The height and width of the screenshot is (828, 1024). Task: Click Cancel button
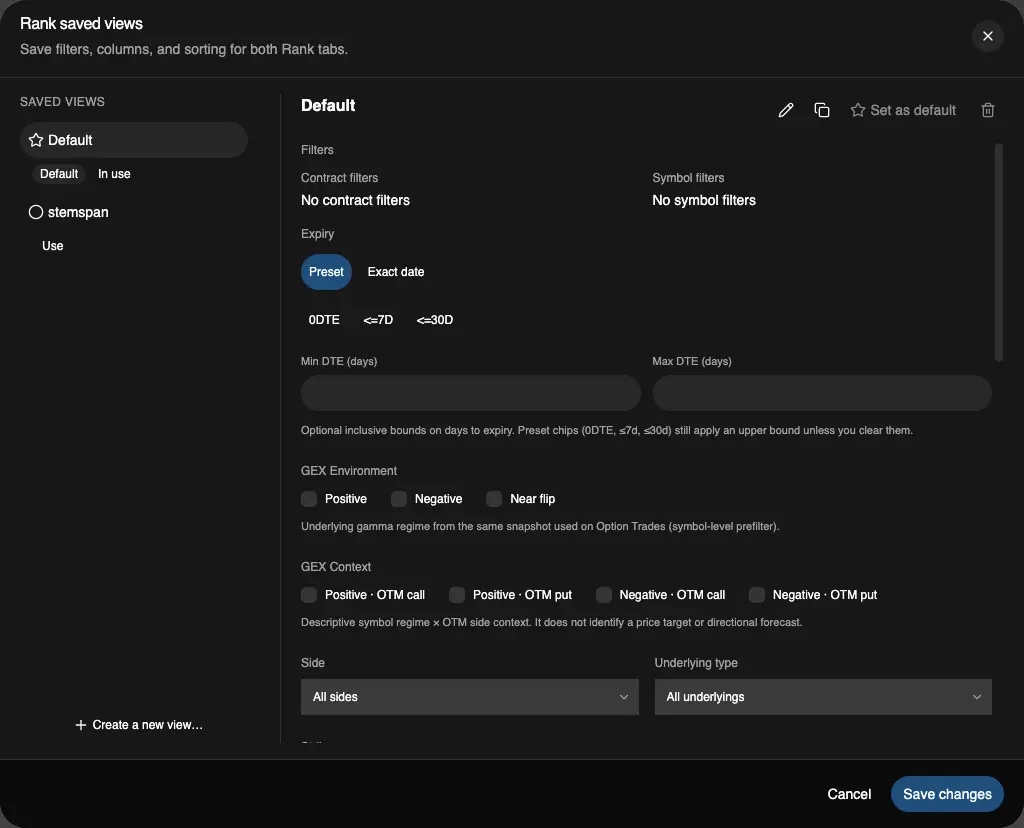[x=849, y=794]
